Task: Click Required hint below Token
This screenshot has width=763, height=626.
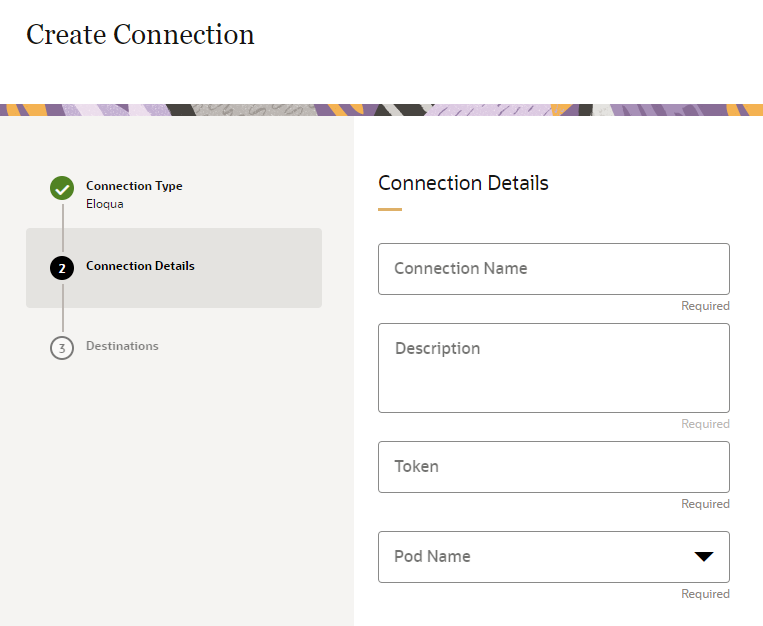Action: (705, 504)
